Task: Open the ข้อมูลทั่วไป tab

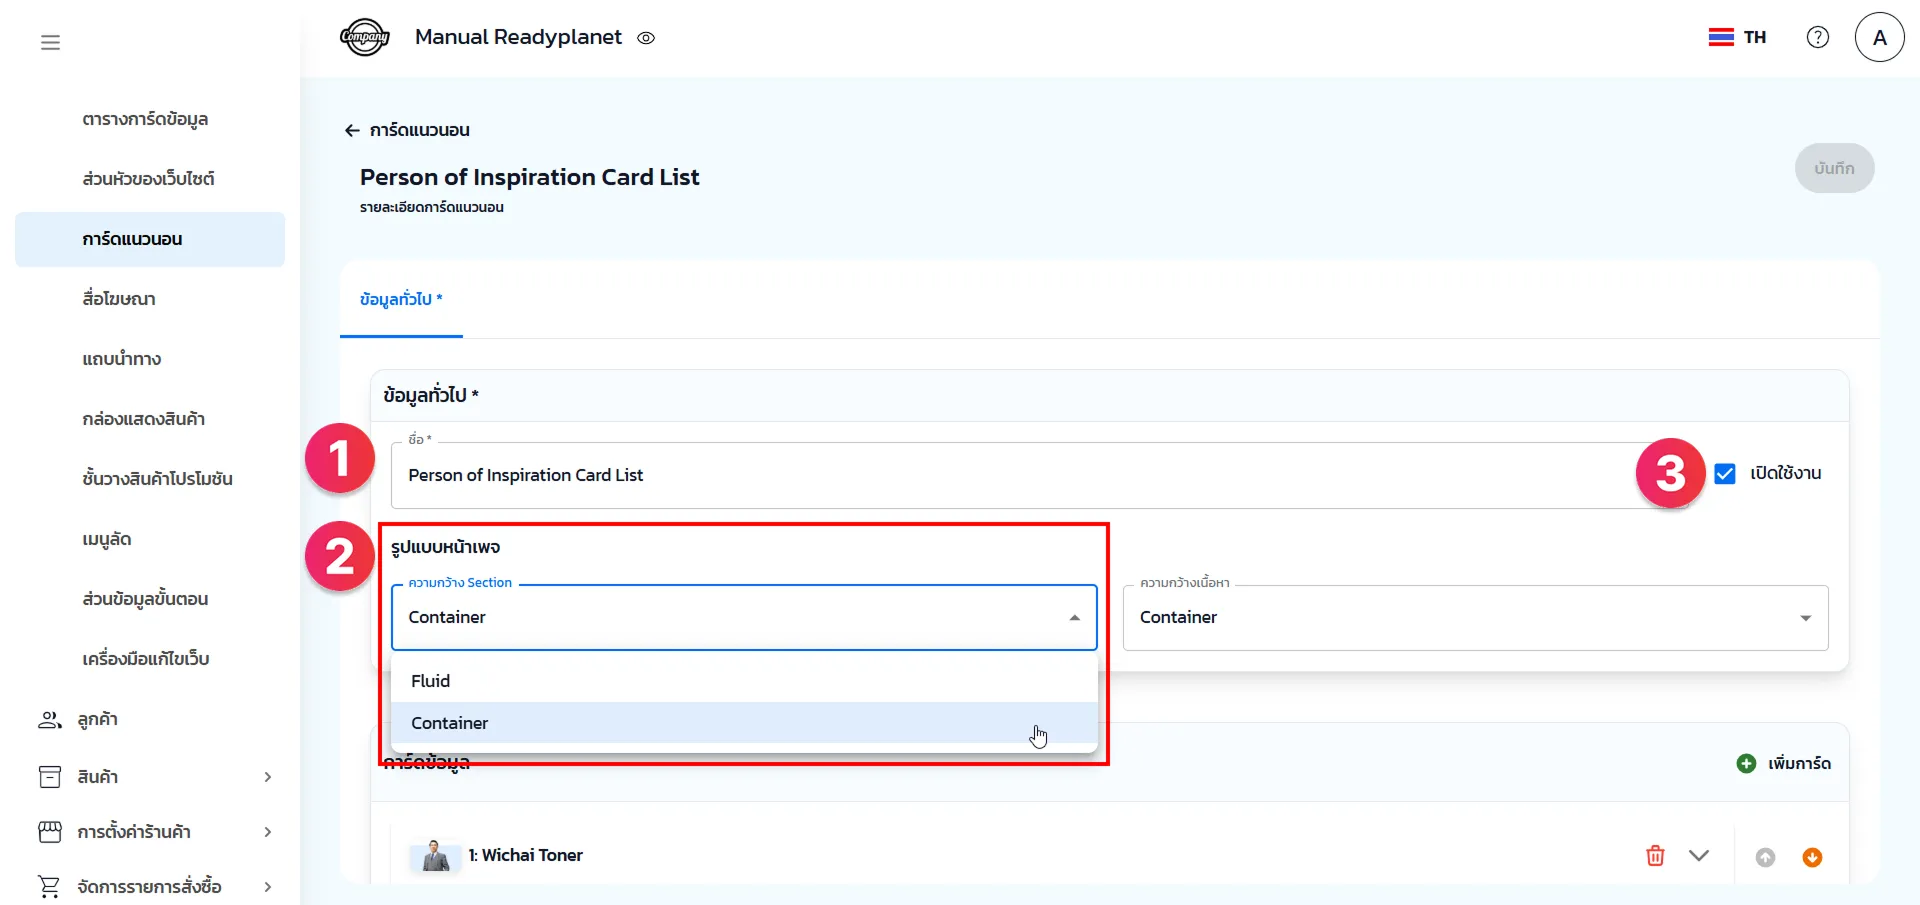Action: (401, 299)
